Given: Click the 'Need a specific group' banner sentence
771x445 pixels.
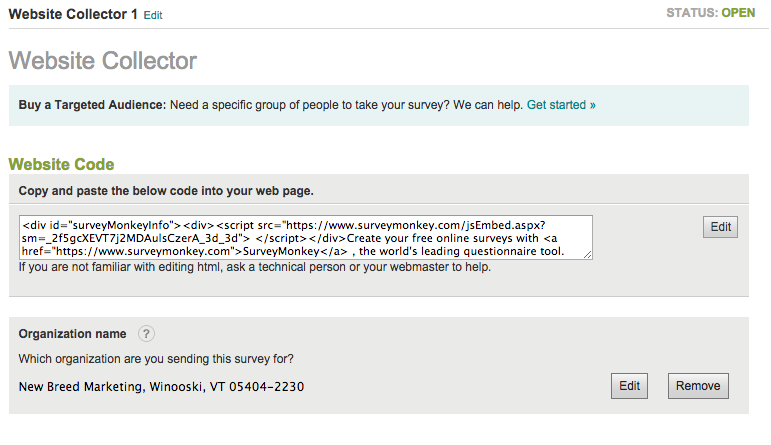Looking at the screenshot, I should (346, 105).
